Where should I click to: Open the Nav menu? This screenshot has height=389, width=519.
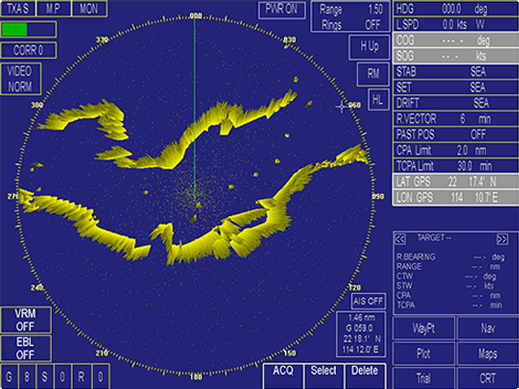[488, 328]
